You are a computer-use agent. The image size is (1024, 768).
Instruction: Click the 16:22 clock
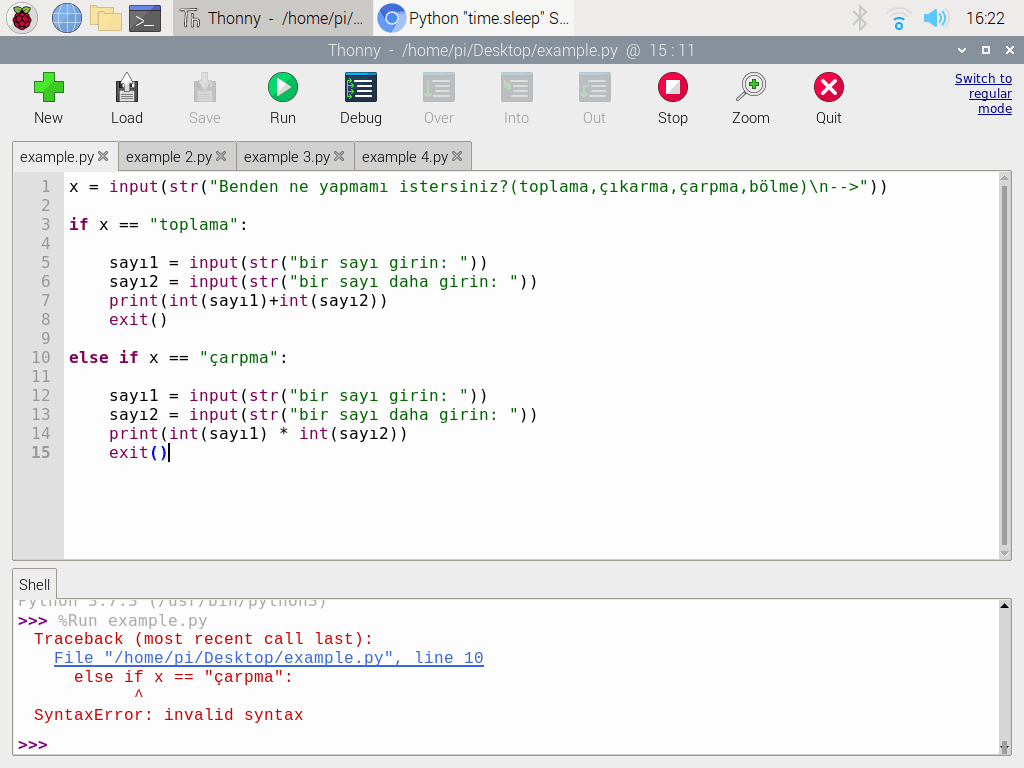985,18
